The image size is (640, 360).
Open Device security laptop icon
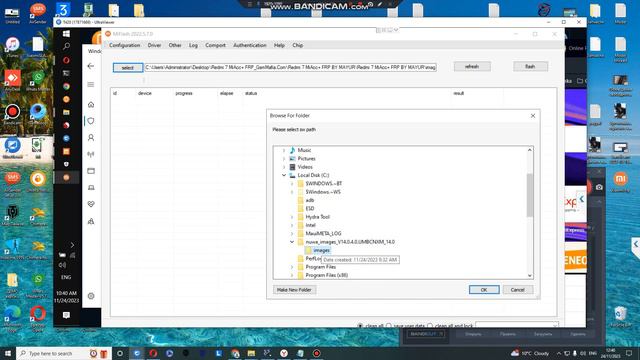[x=91, y=188]
